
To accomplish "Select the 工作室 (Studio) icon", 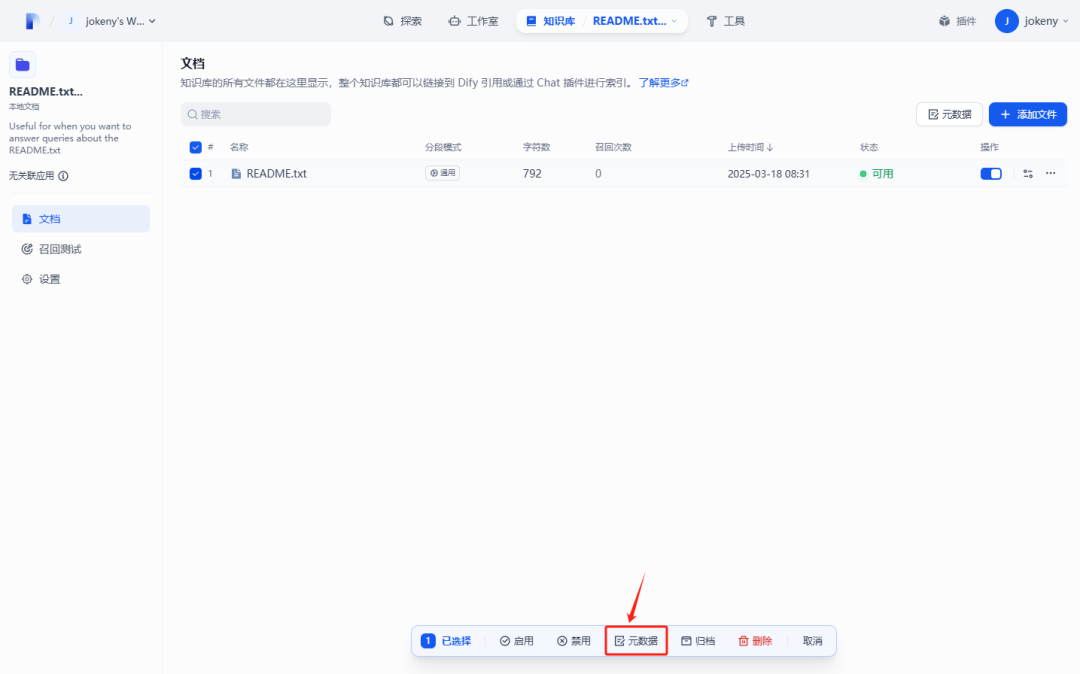I will click(x=455, y=20).
